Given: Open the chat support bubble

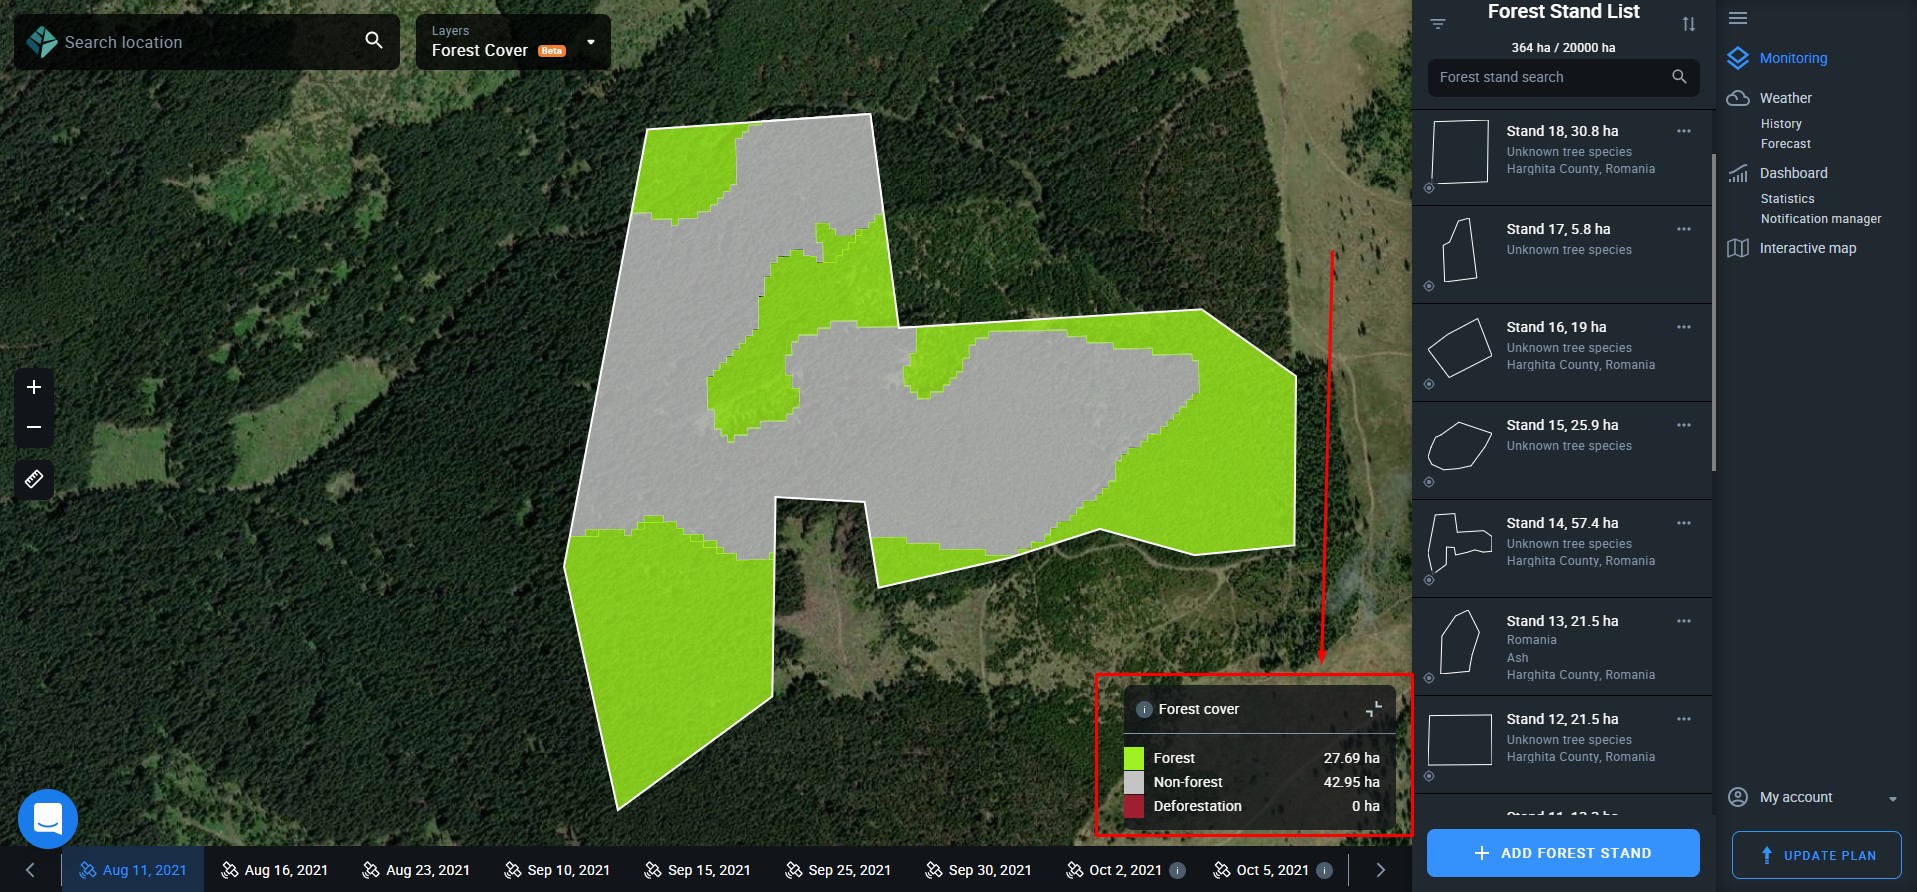Looking at the screenshot, I should tap(47, 819).
